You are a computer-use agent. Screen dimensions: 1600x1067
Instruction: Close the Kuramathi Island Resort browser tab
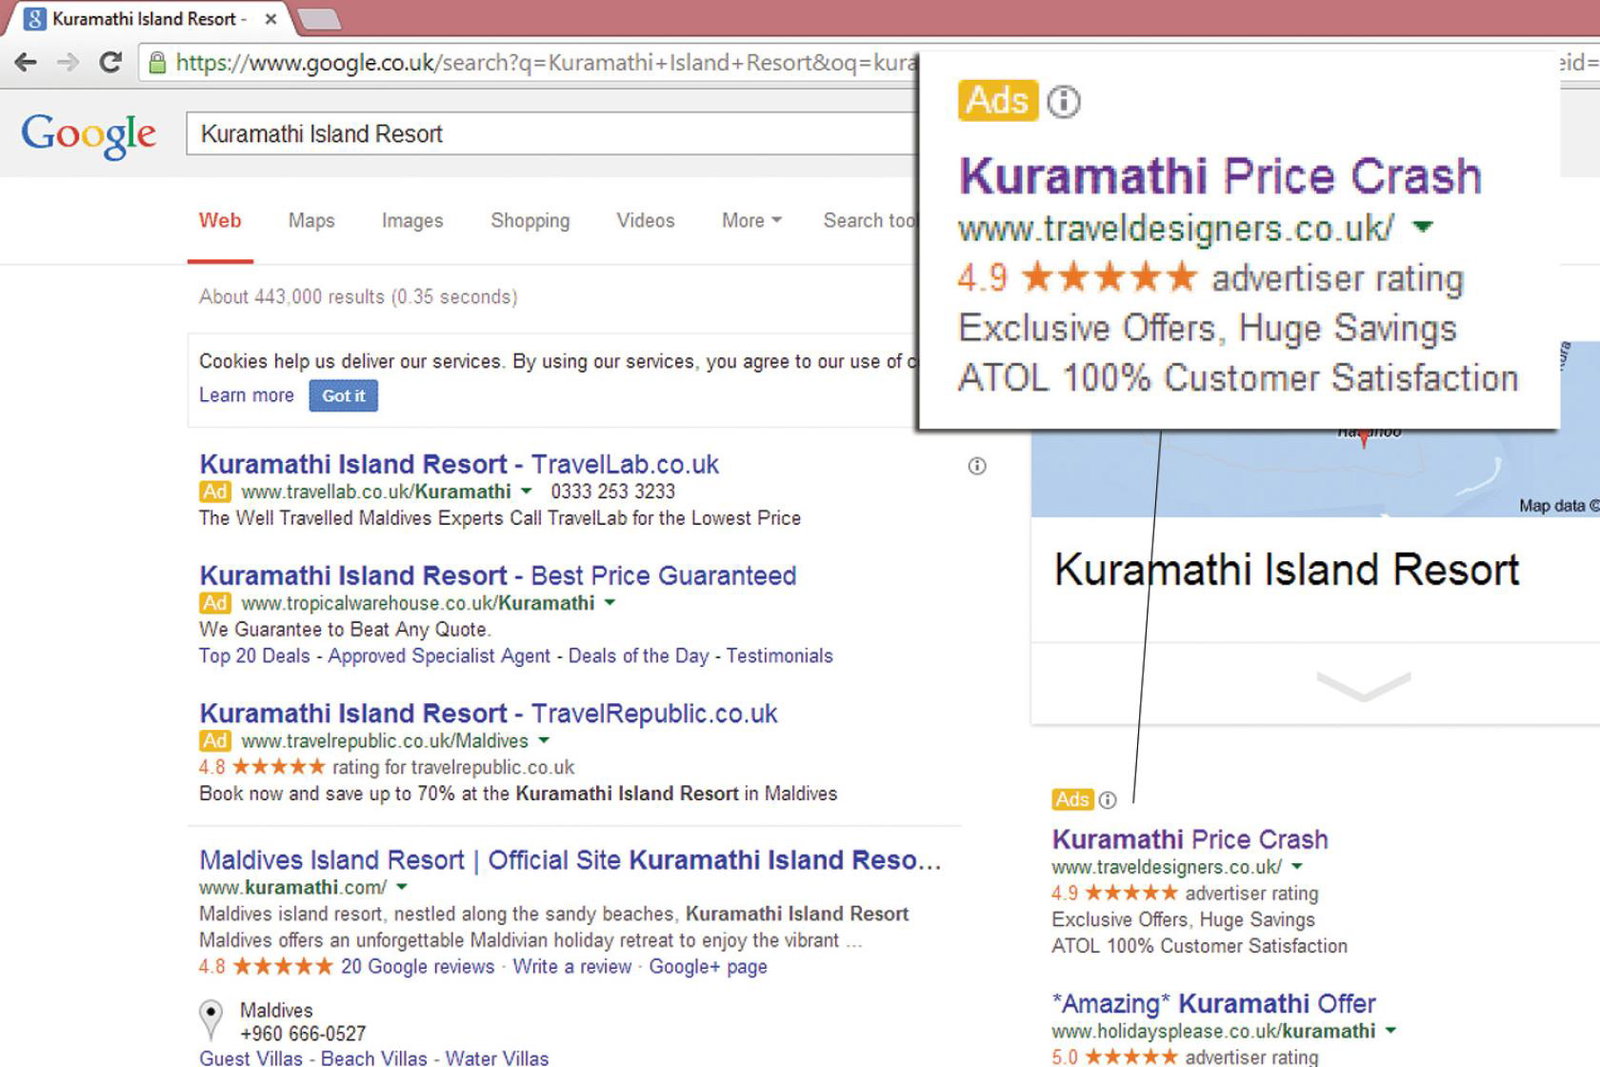270,19
